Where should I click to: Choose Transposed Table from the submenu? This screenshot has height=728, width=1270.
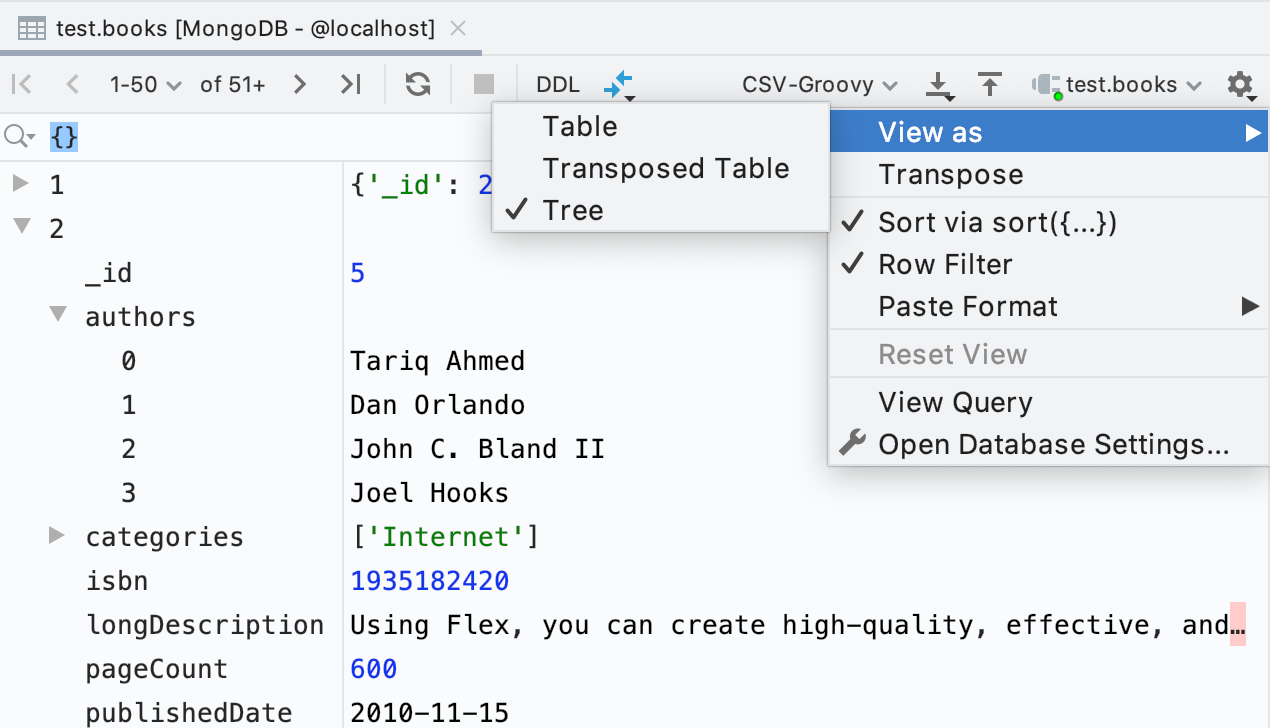[x=666, y=169]
